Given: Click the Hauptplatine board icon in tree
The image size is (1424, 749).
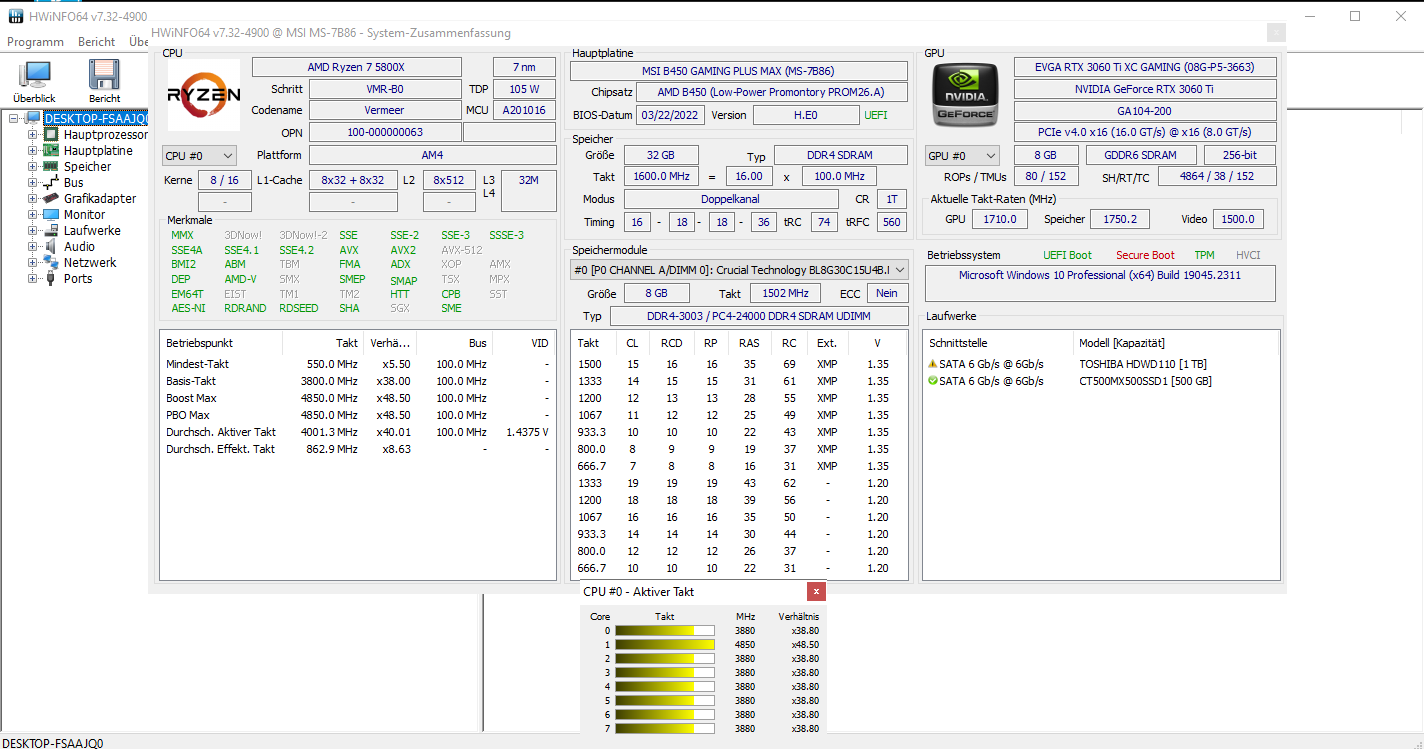Looking at the screenshot, I should click(x=51, y=151).
